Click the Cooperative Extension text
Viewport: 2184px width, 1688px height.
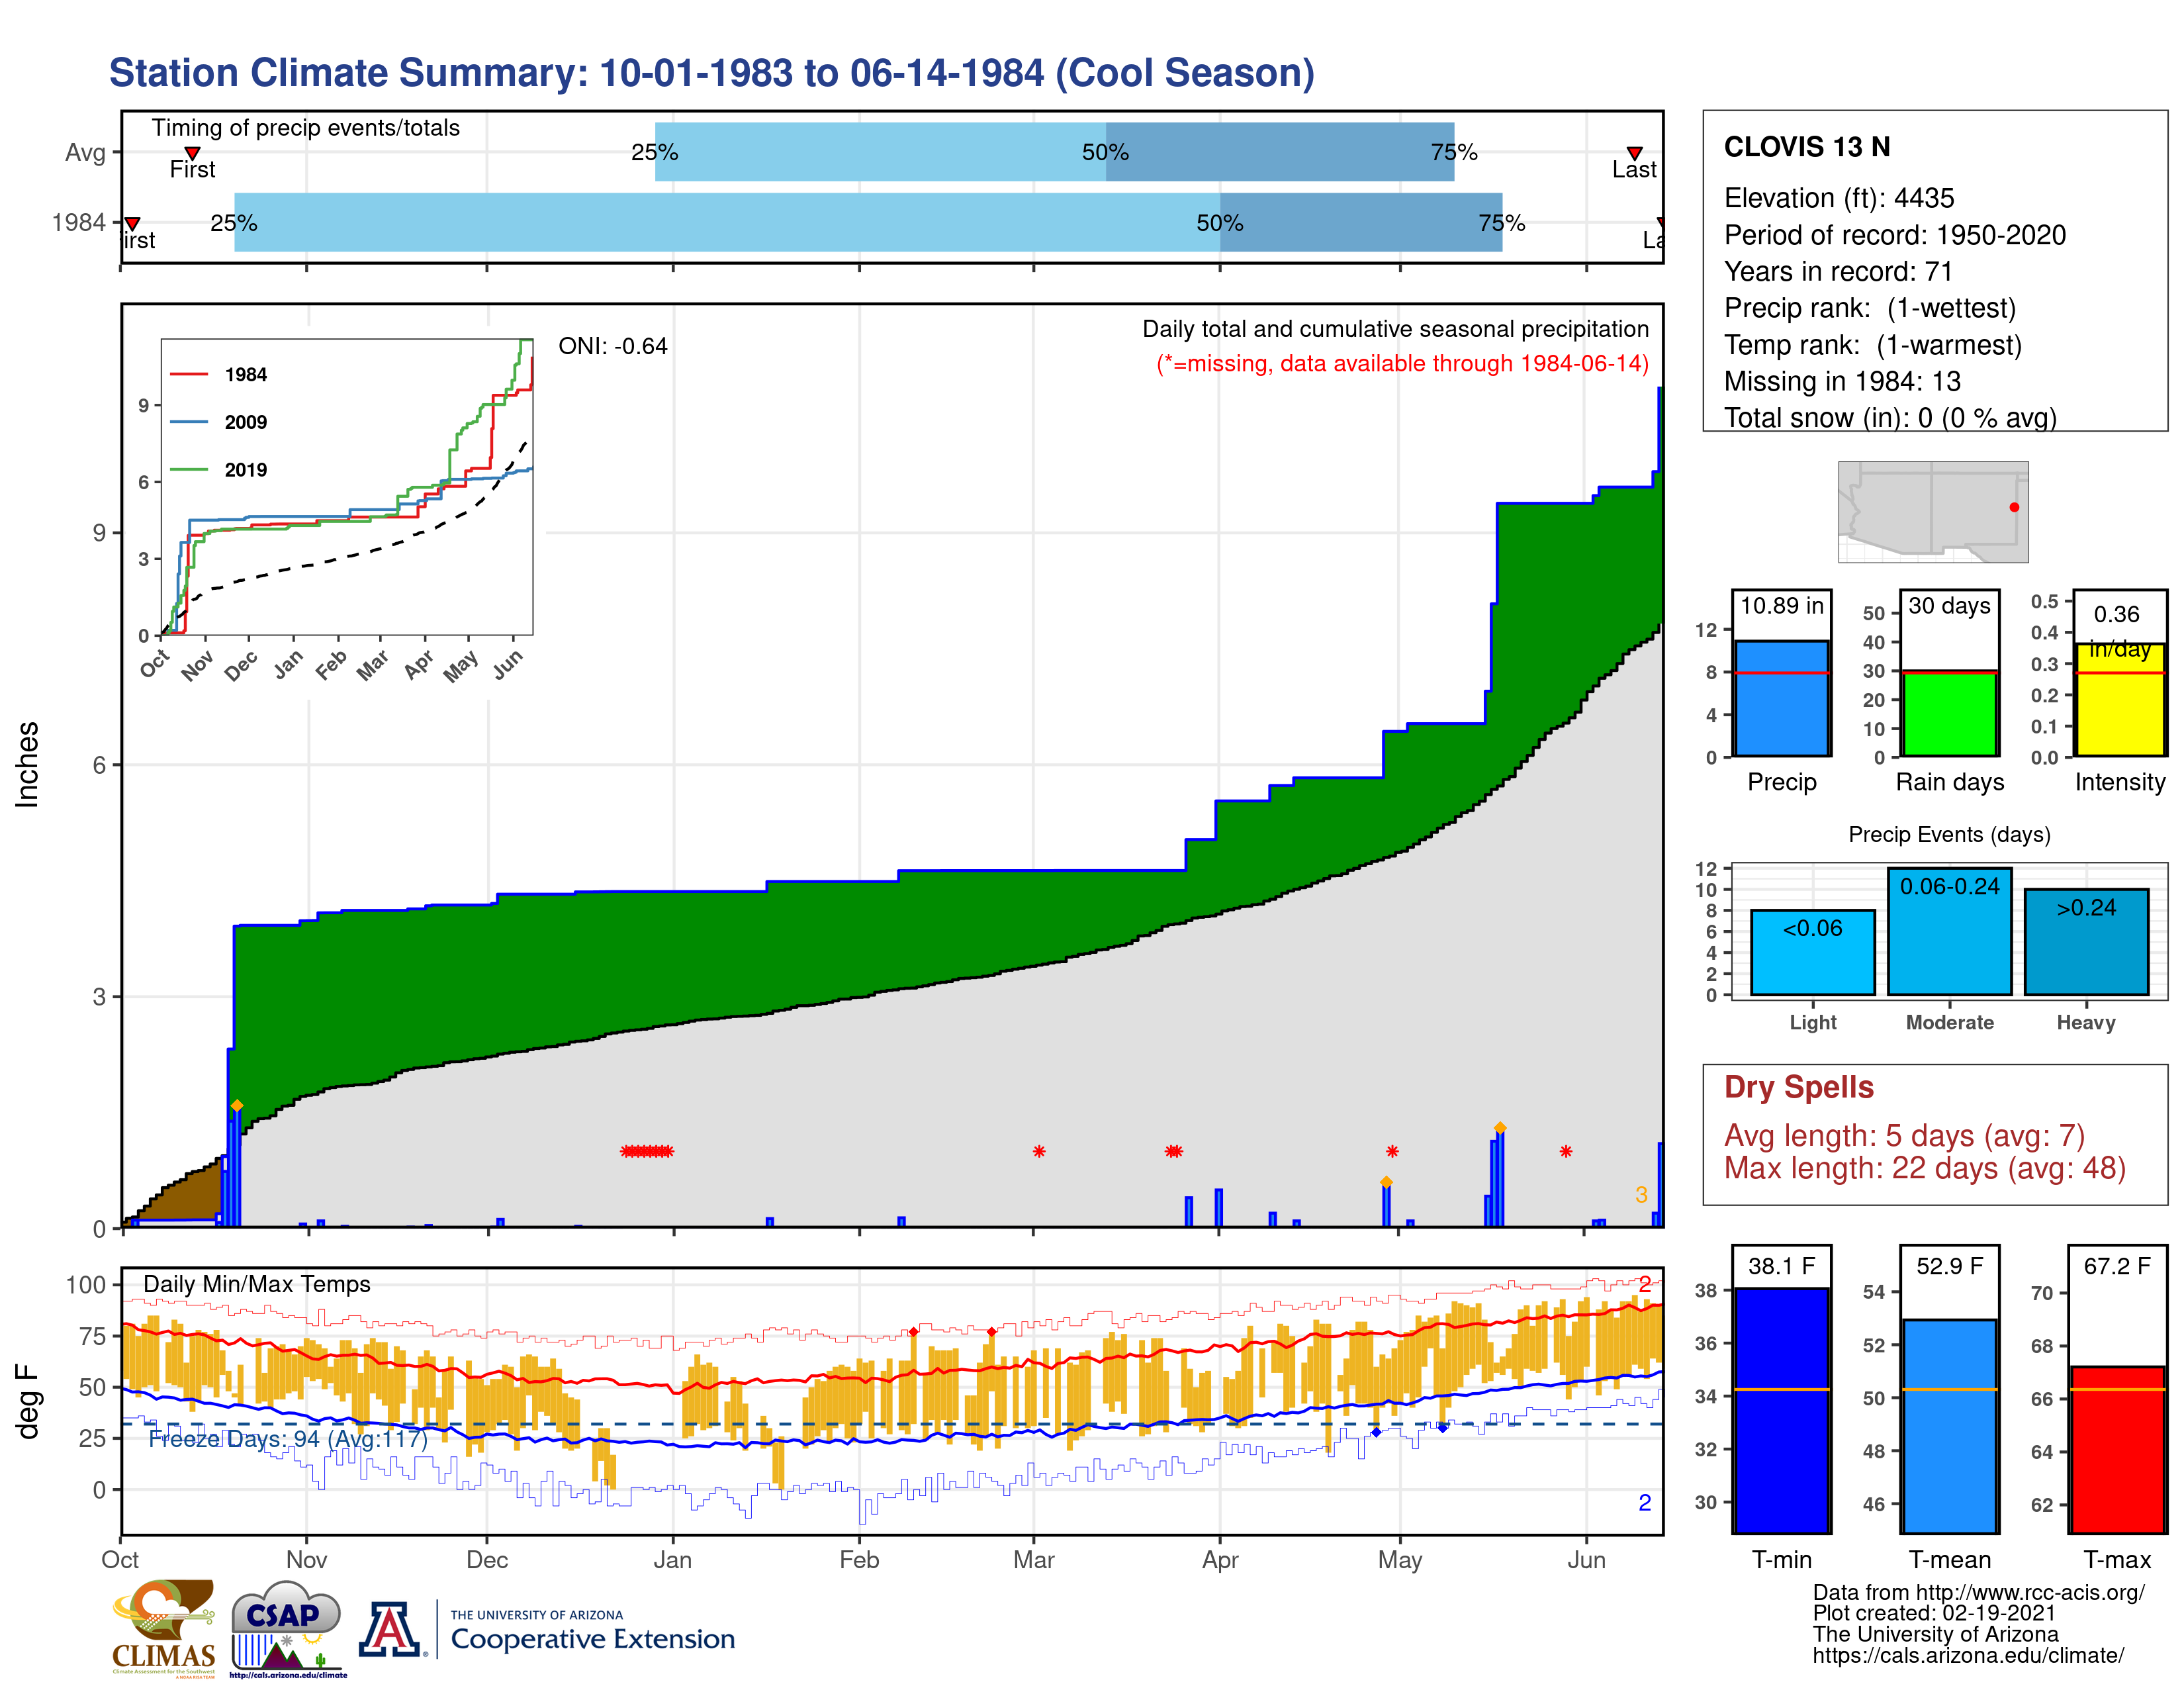click(592, 1639)
